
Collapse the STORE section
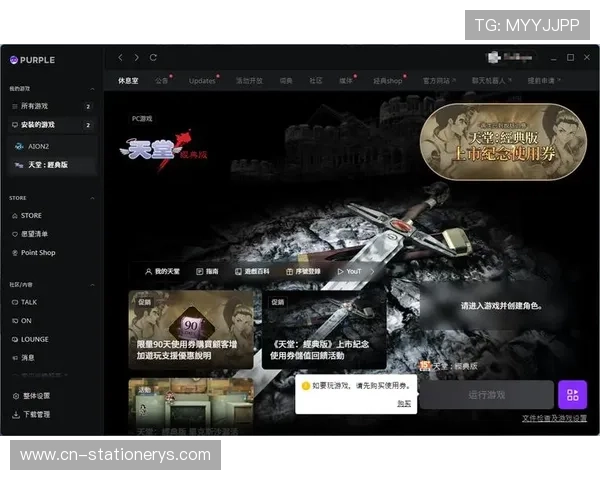click(92, 198)
